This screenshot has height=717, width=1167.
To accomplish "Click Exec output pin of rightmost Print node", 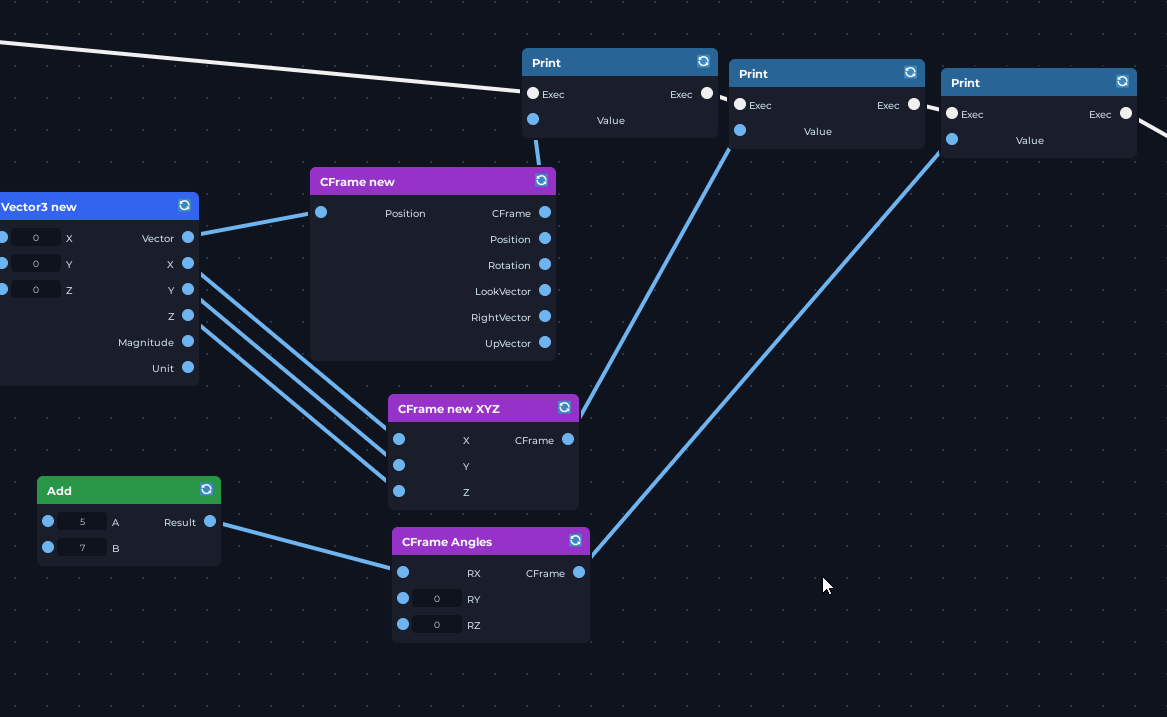I will pyautogui.click(x=1126, y=113).
